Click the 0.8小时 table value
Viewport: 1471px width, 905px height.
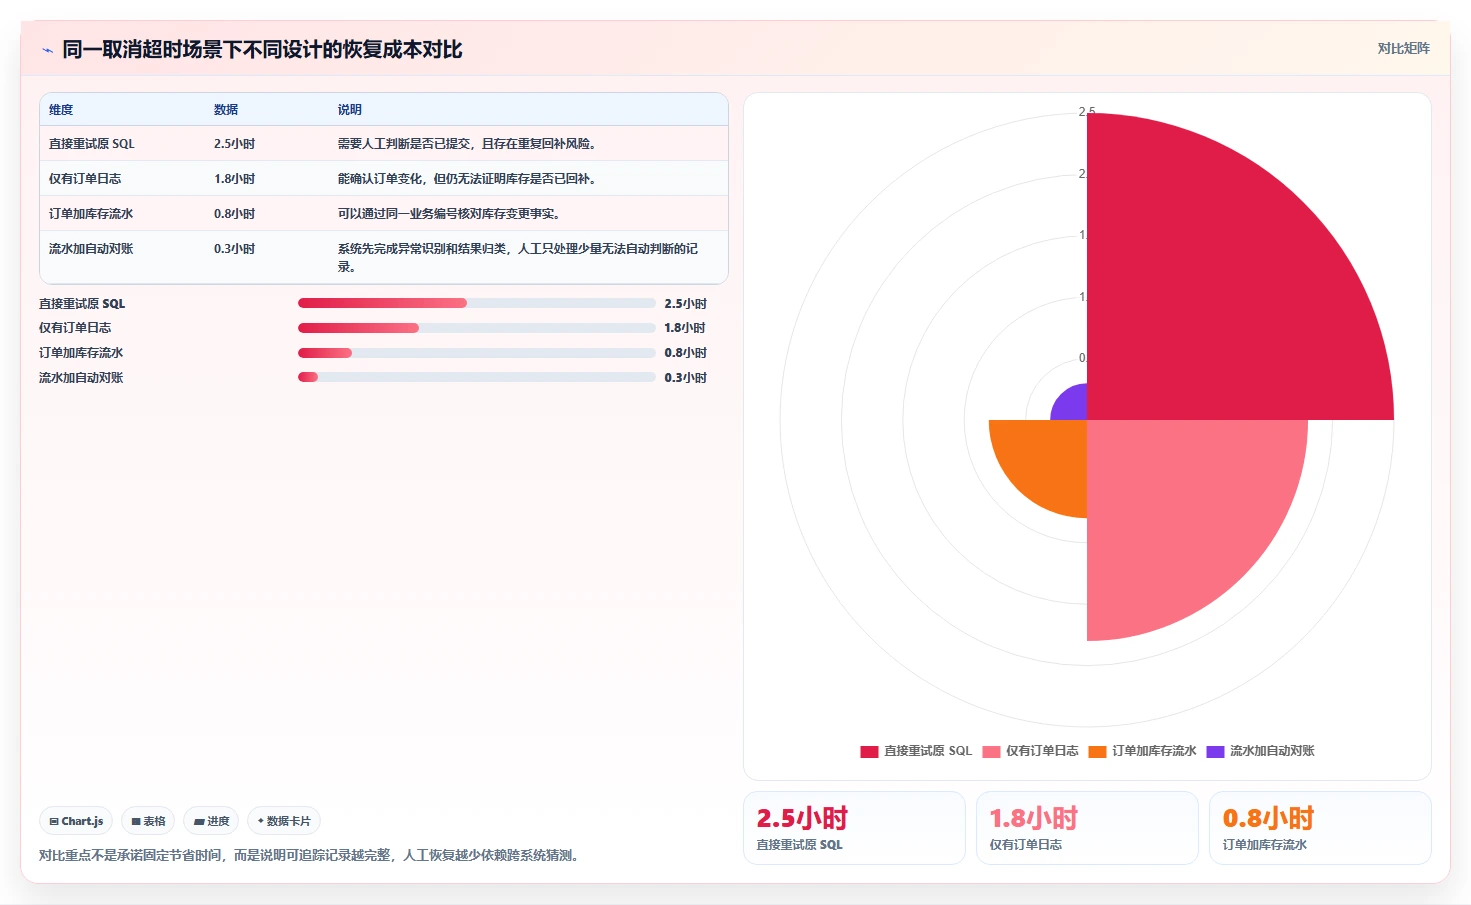point(234,214)
